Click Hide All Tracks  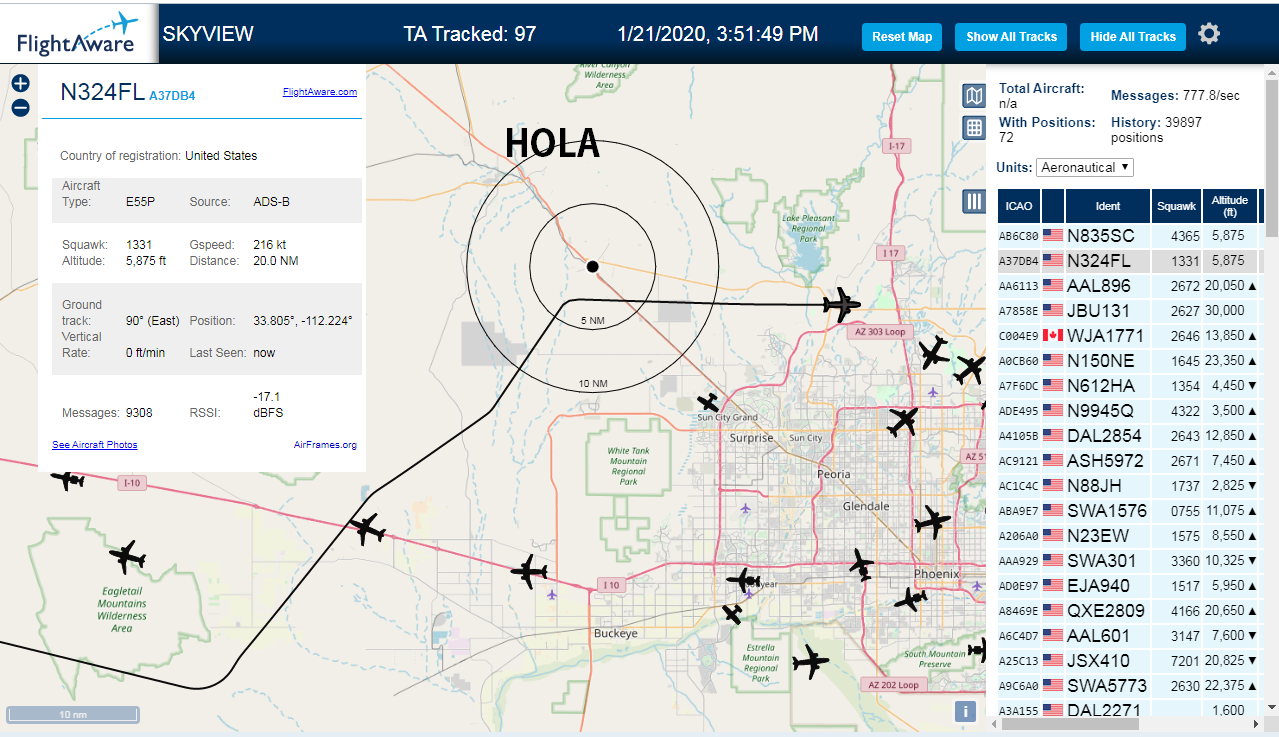[1133, 36]
